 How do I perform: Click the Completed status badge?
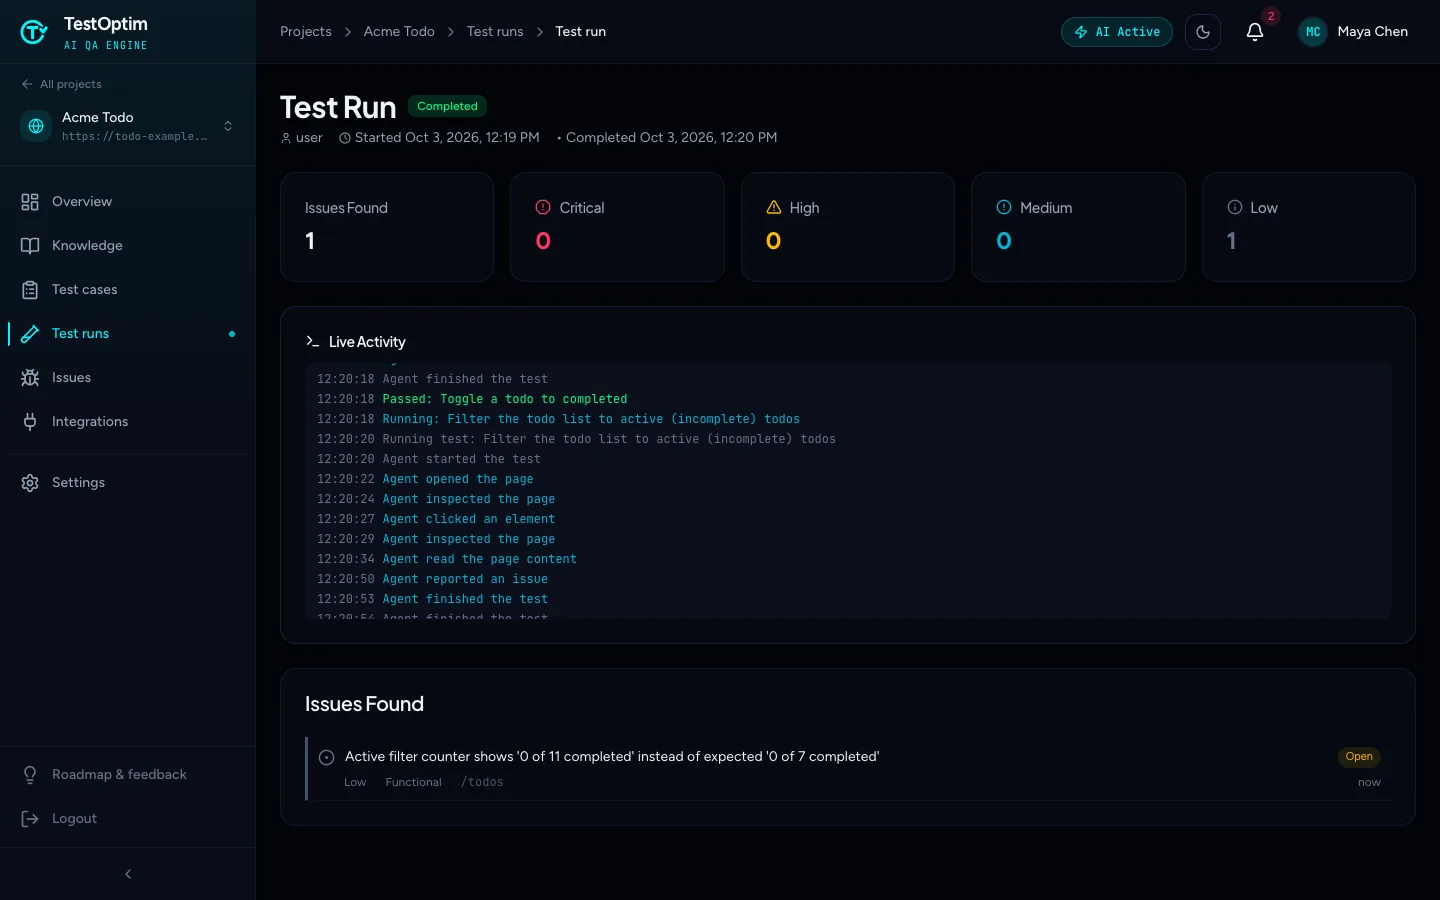[x=447, y=106]
